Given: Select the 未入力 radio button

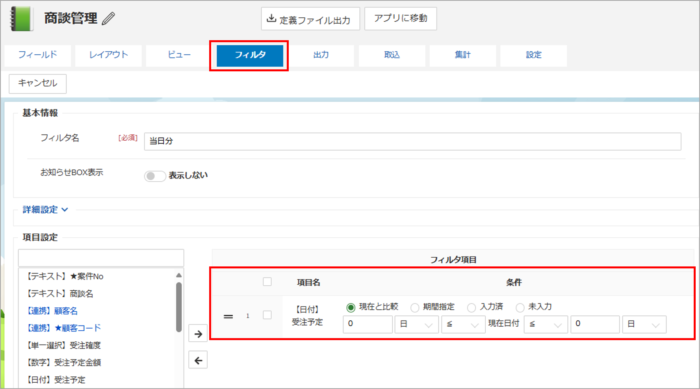Looking at the screenshot, I should [520, 307].
